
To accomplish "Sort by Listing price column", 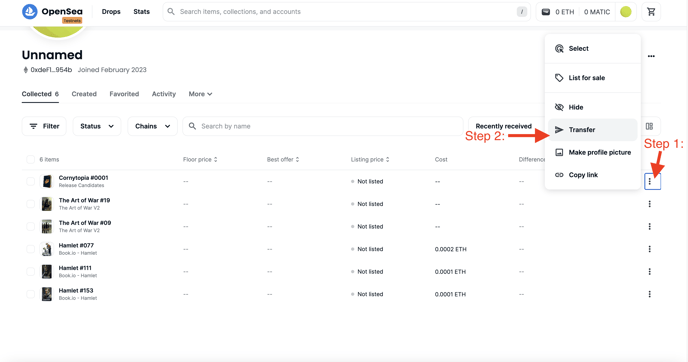I will click(370, 159).
